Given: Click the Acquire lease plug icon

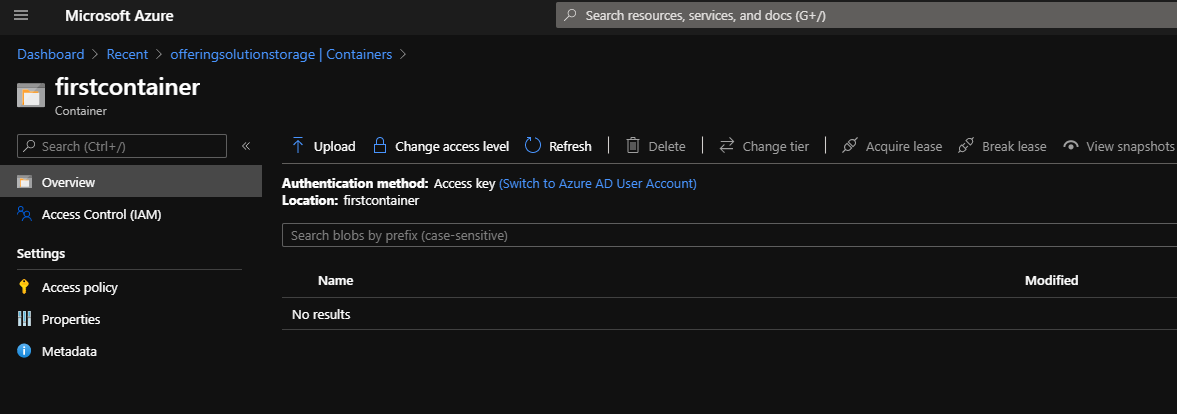Looking at the screenshot, I should 849,146.
